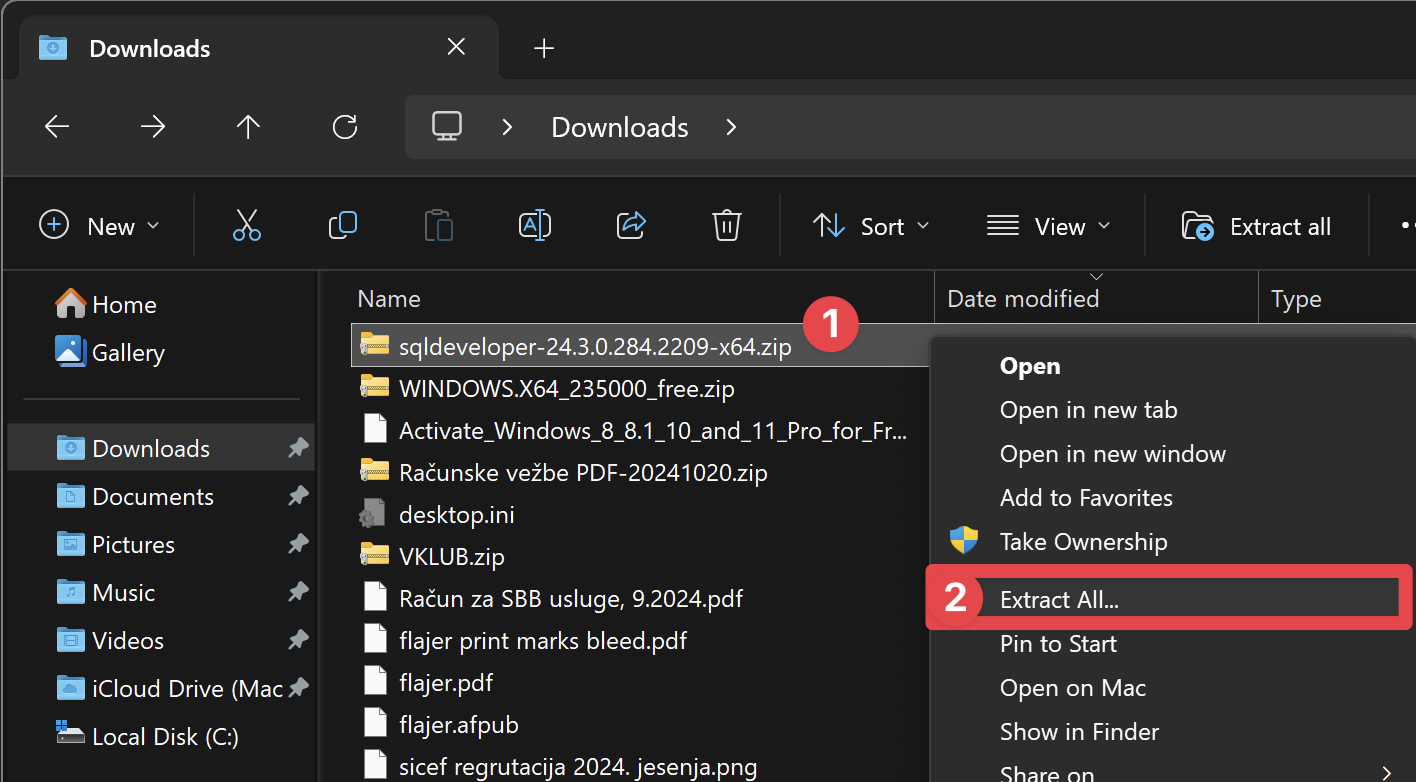Image resolution: width=1416 pixels, height=782 pixels.
Task: Click Extract all button in toolbar
Action: (x=1257, y=226)
